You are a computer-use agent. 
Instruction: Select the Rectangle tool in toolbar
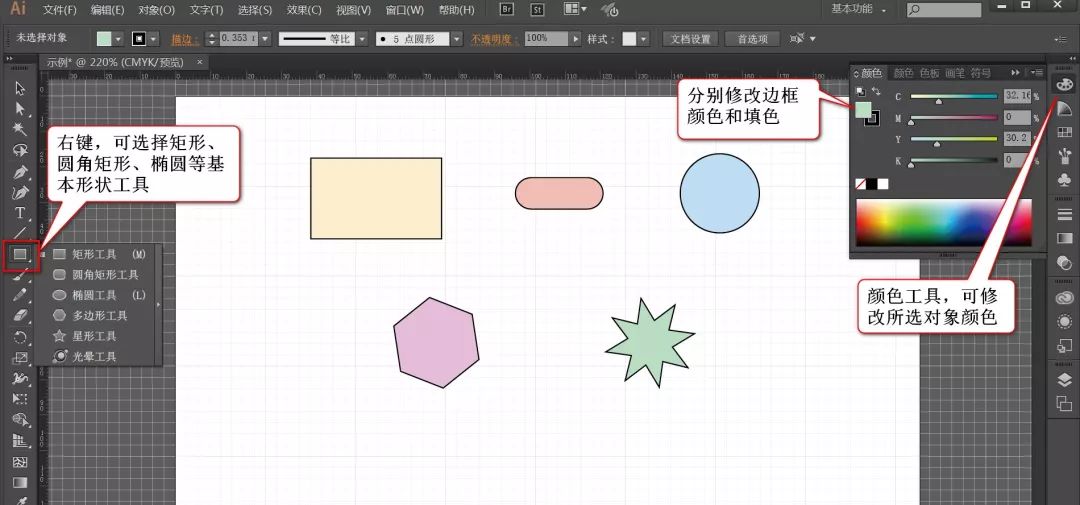pos(20,254)
